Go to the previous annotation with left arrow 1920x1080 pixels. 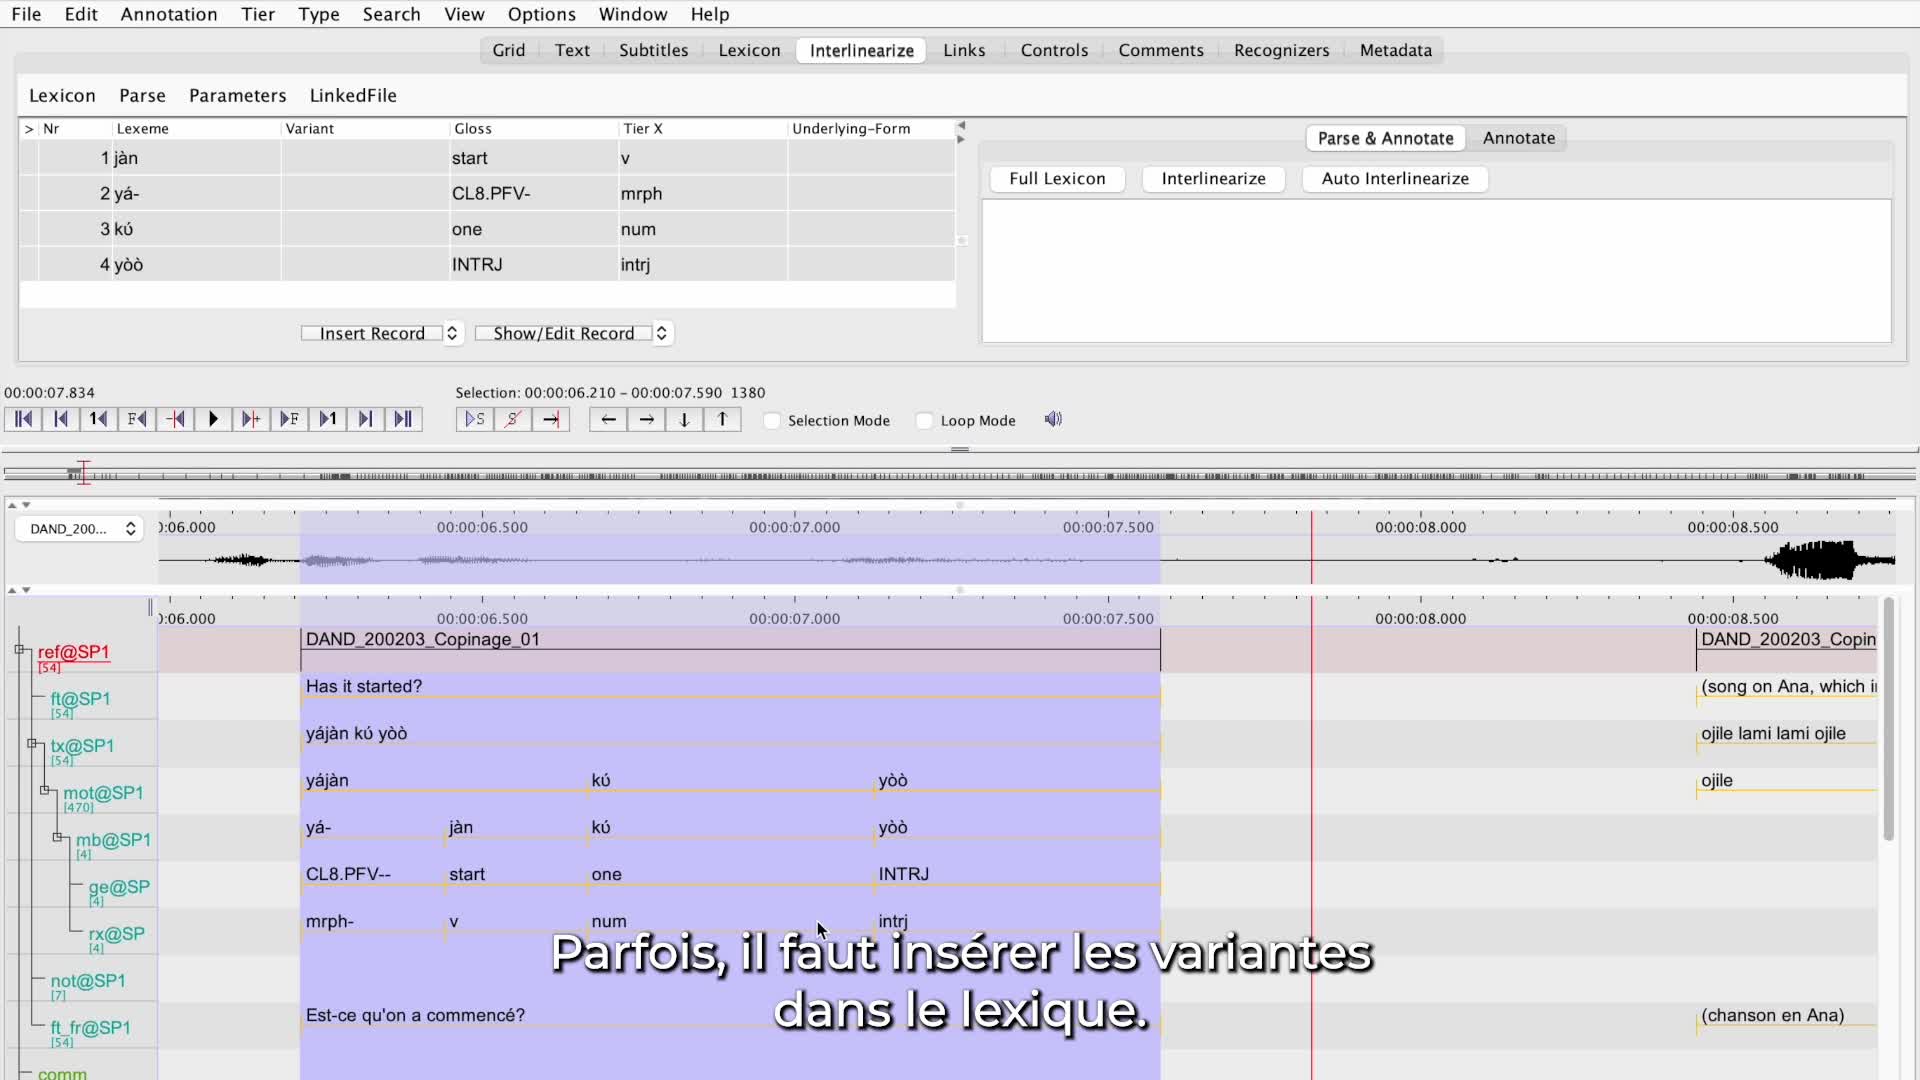point(608,419)
